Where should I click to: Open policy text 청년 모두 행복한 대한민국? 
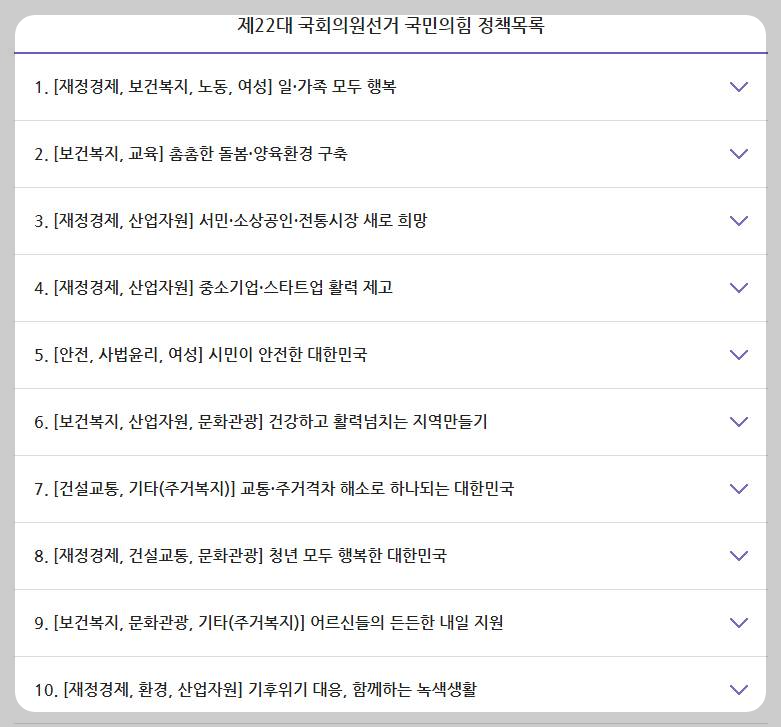[x=358, y=556]
